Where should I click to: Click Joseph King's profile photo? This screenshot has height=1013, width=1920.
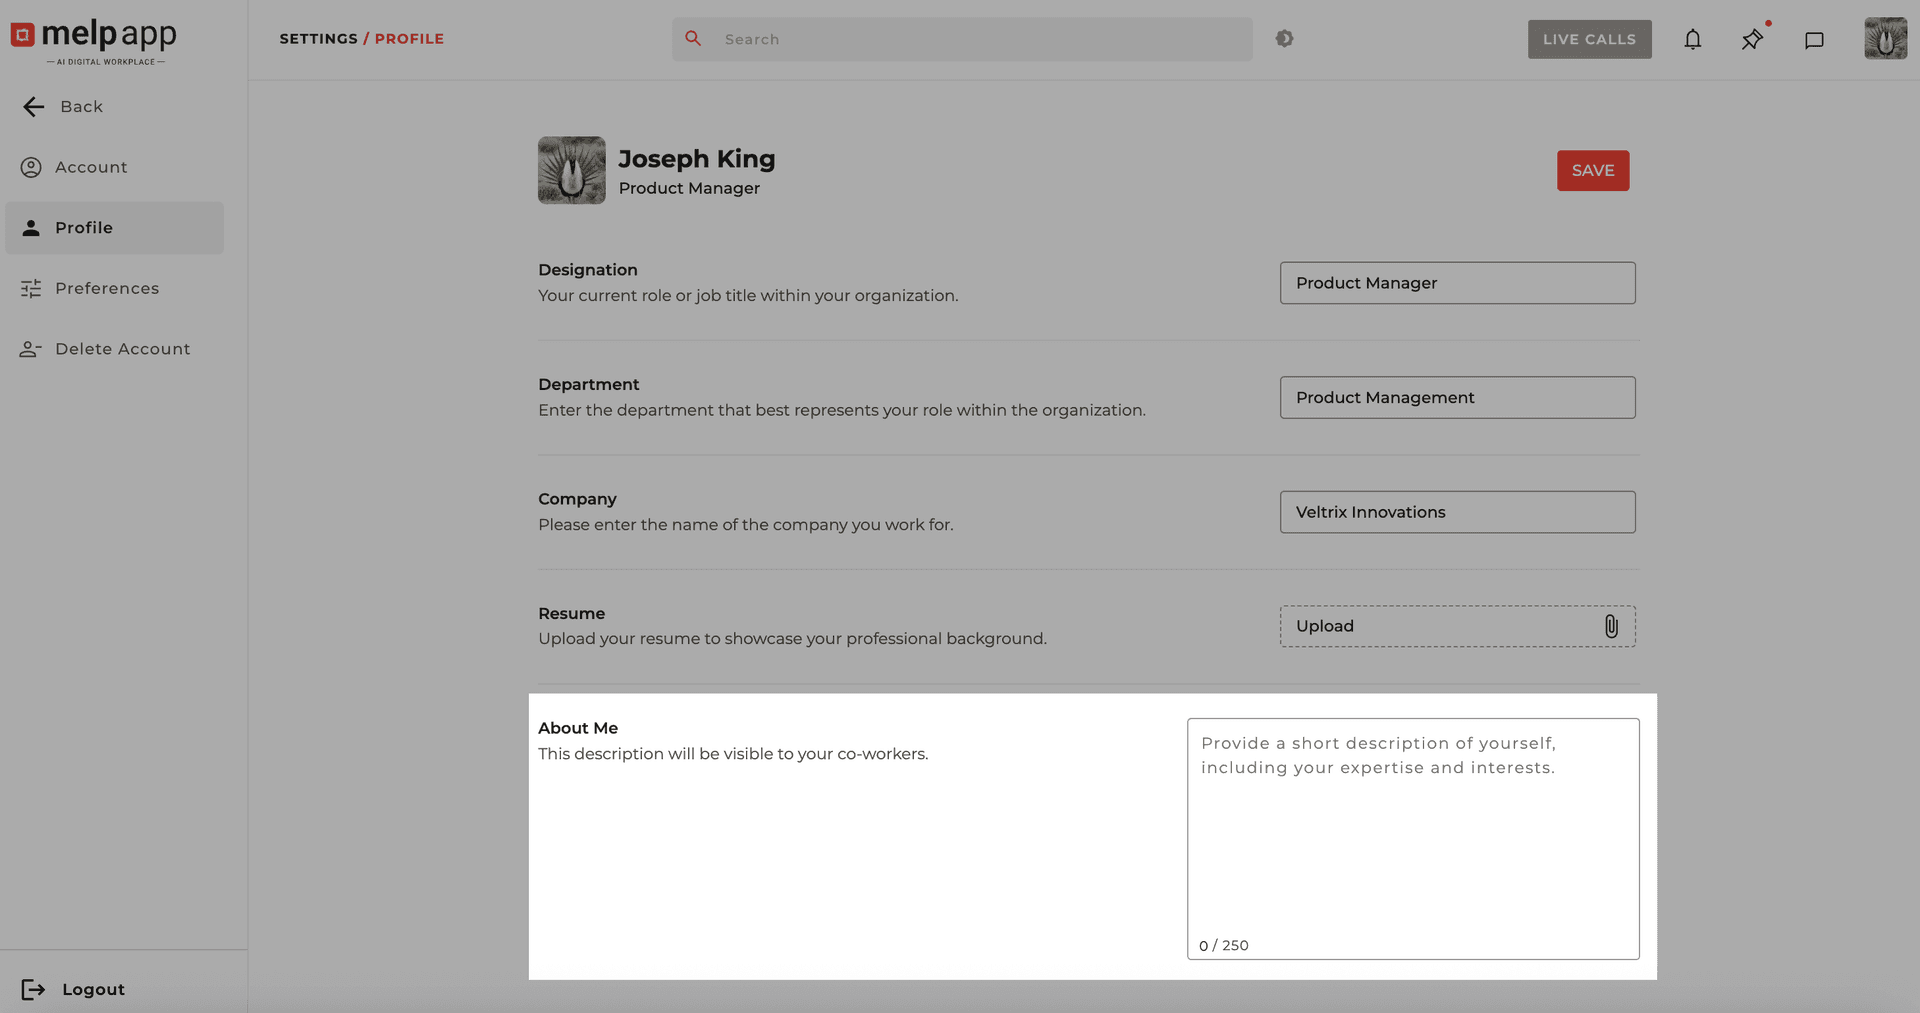pyautogui.click(x=571, y=171)
